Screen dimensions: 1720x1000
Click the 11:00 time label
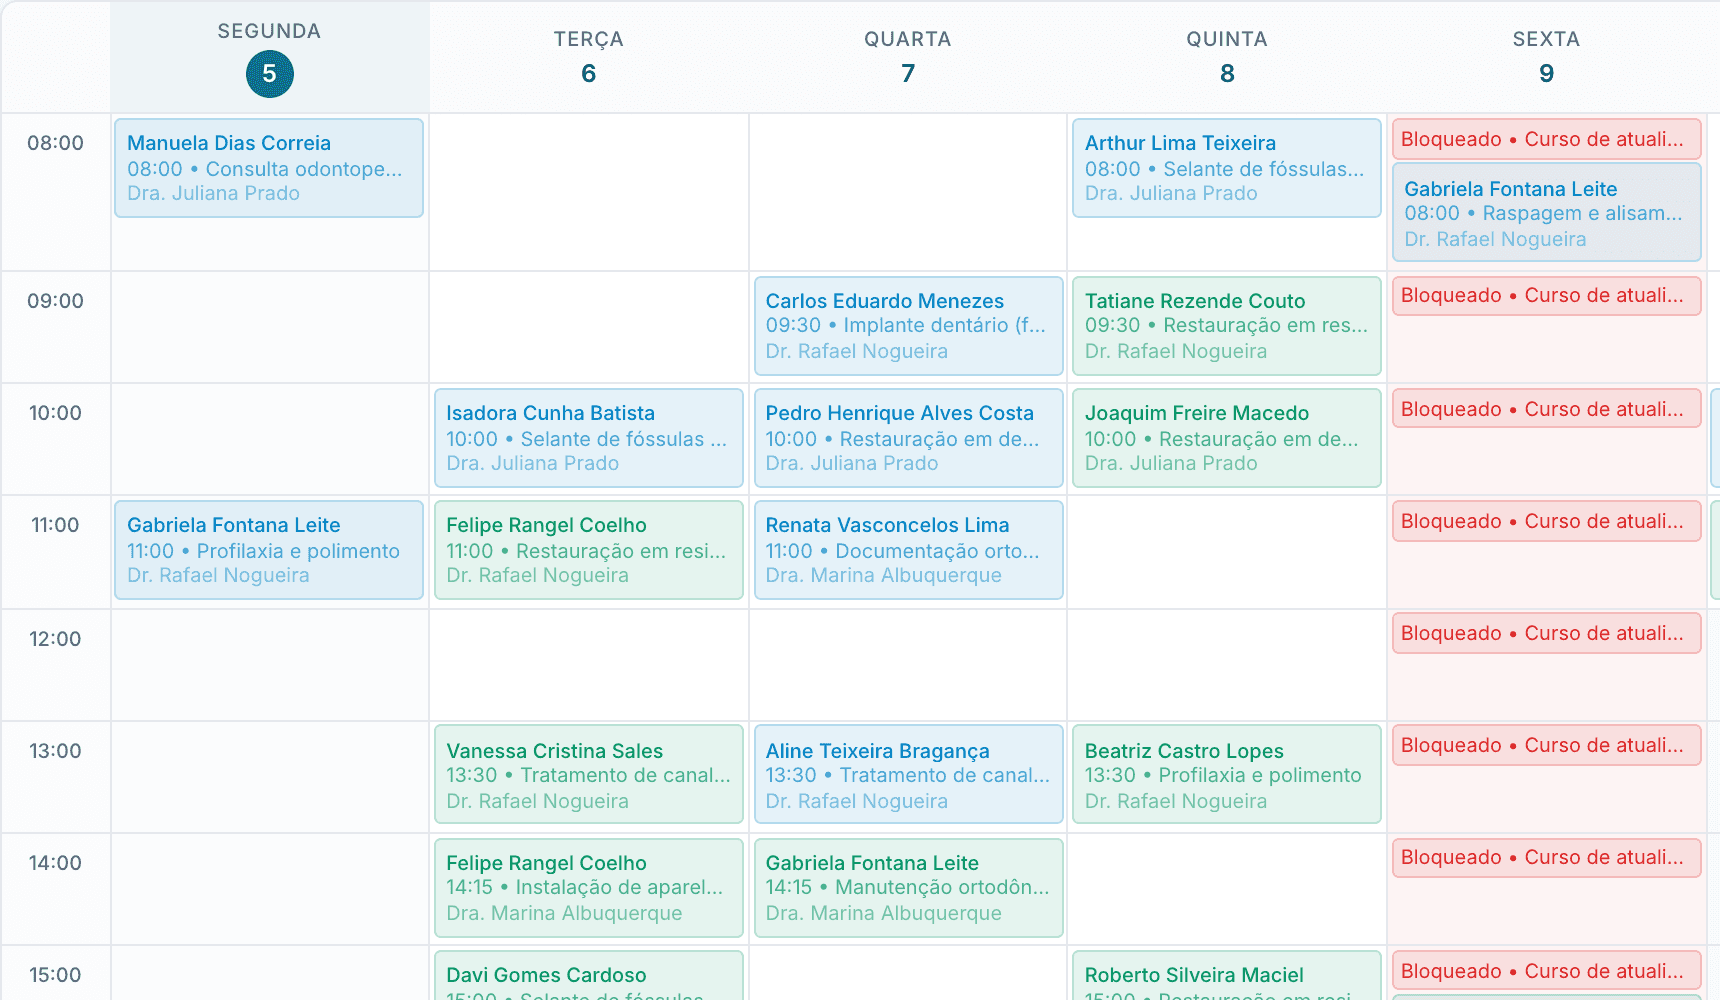[x=56, y=525]
